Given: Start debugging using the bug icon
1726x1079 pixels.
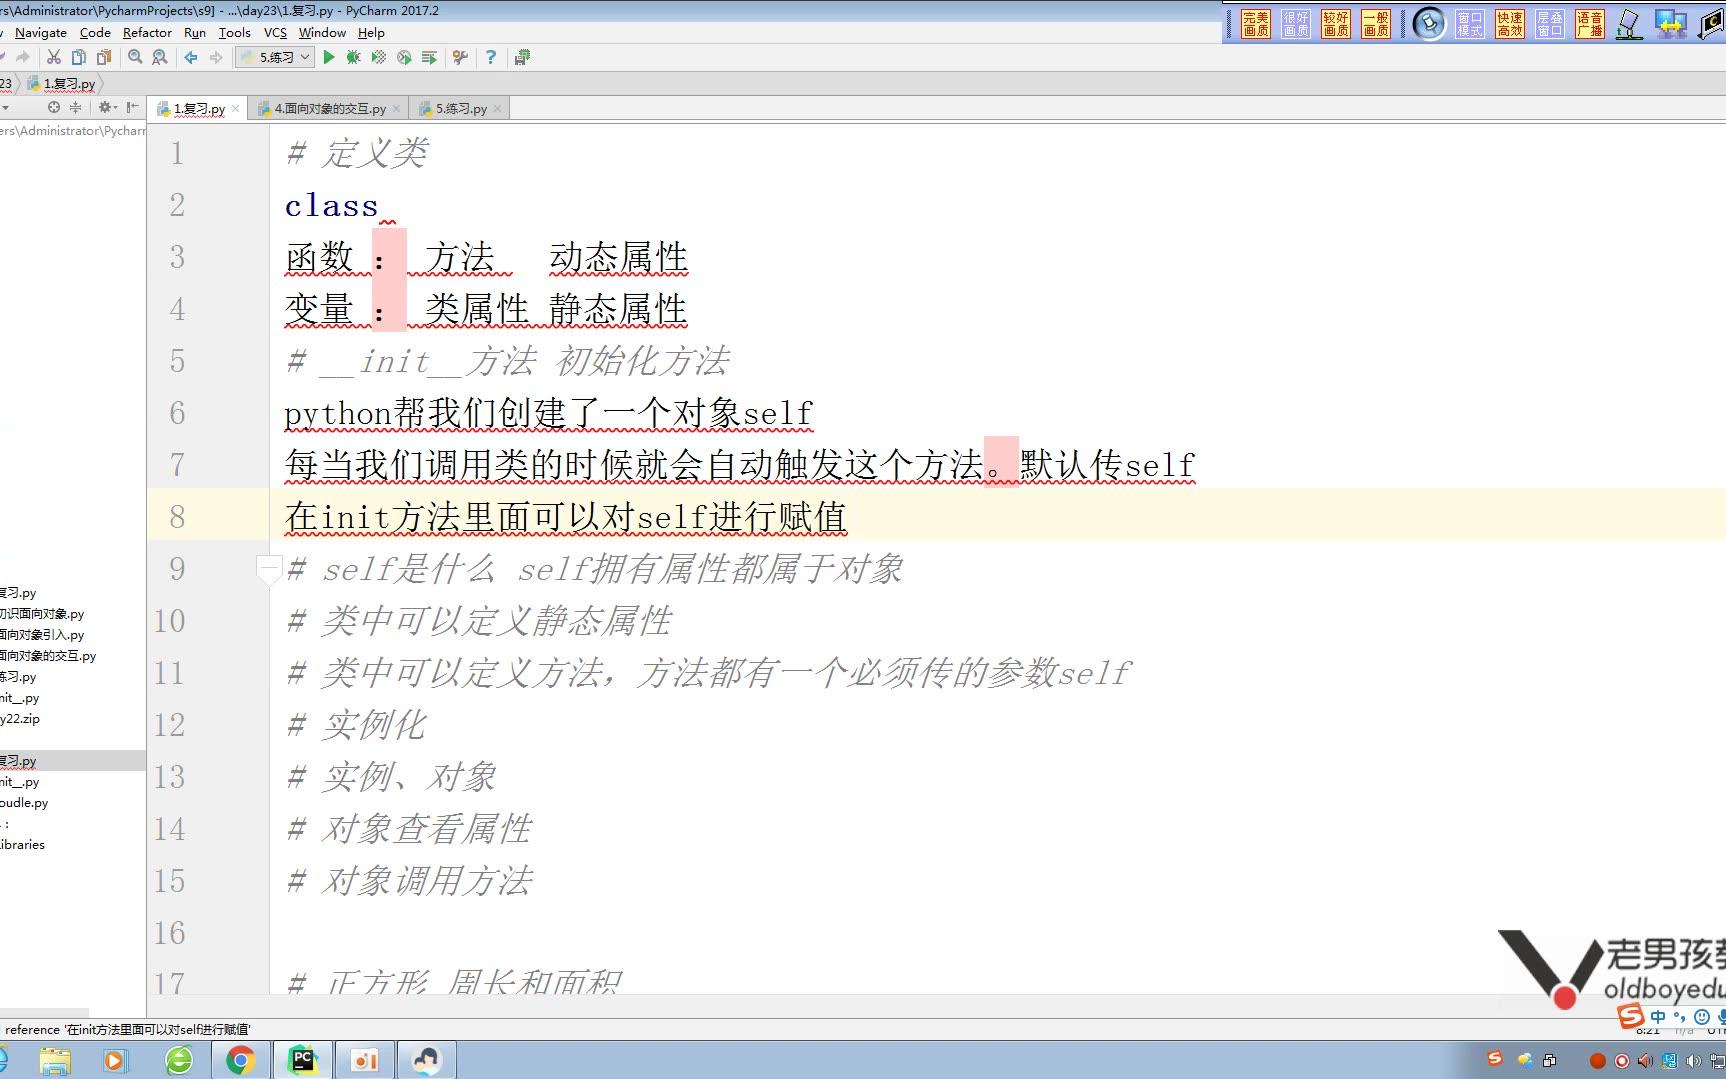Looking at the screenshot, I should click(x=352, y=57).
